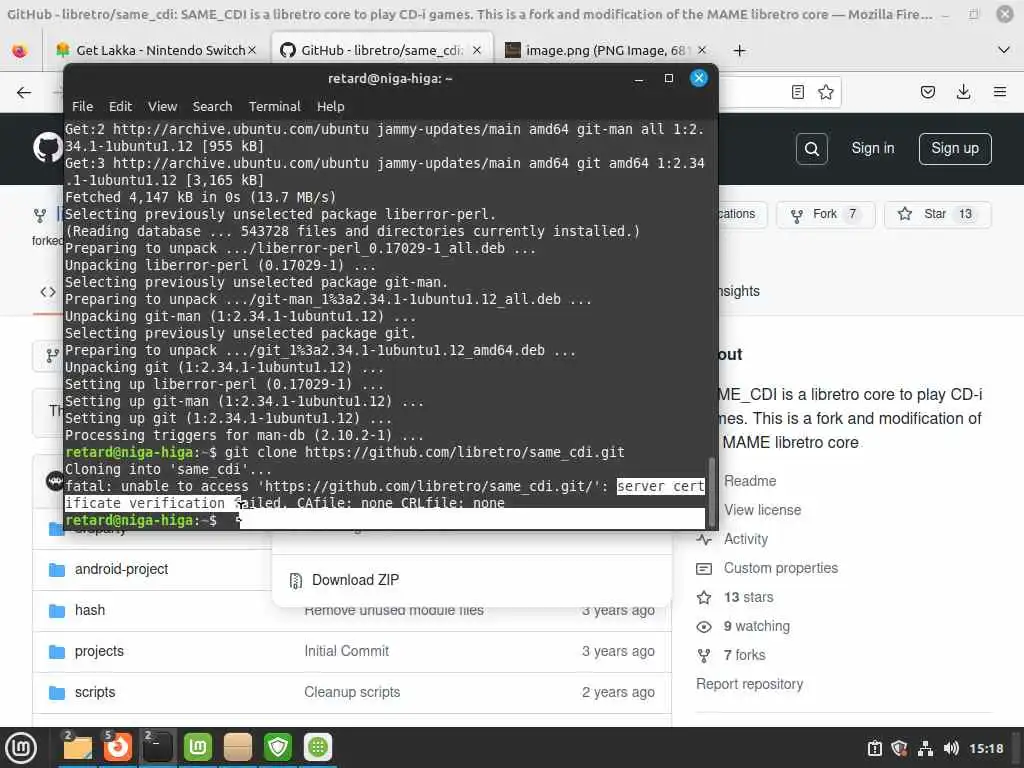The height and width of the screenshot is (768, 1024).
Task: Click the GitHub Sign in link
Action: click(x=872, y=148)
